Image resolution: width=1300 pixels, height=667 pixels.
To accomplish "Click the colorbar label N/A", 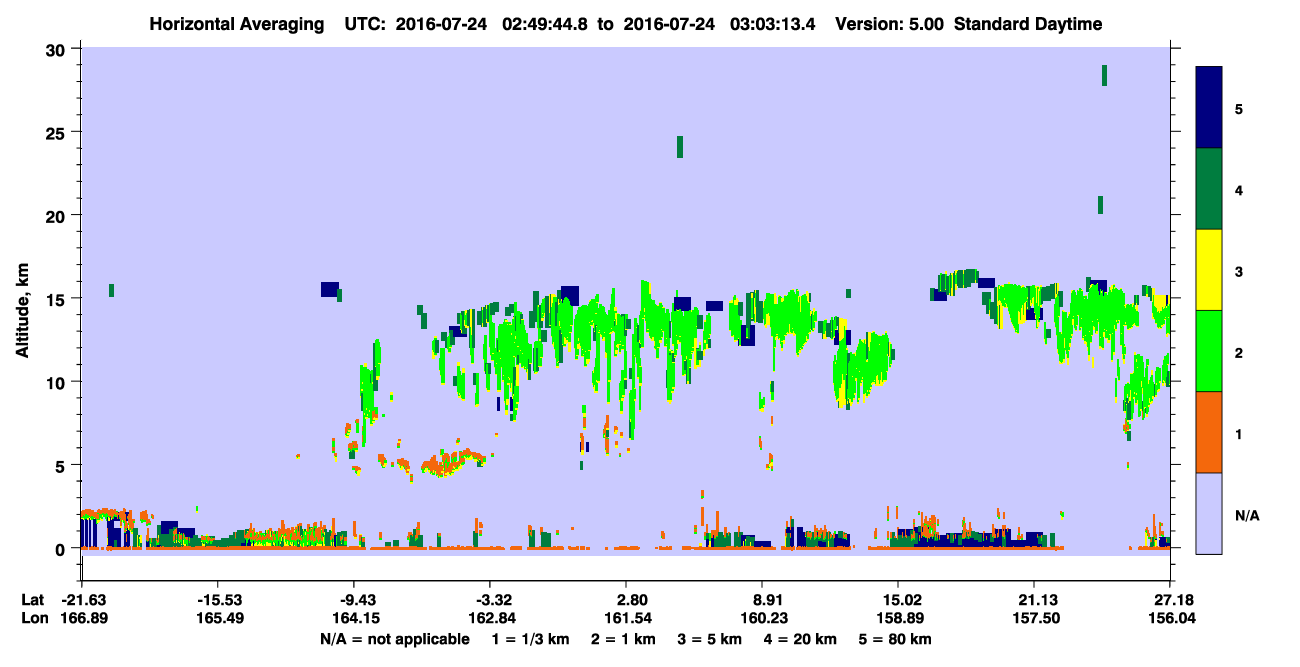I will pyautogui.click(x=1246, y=516).
